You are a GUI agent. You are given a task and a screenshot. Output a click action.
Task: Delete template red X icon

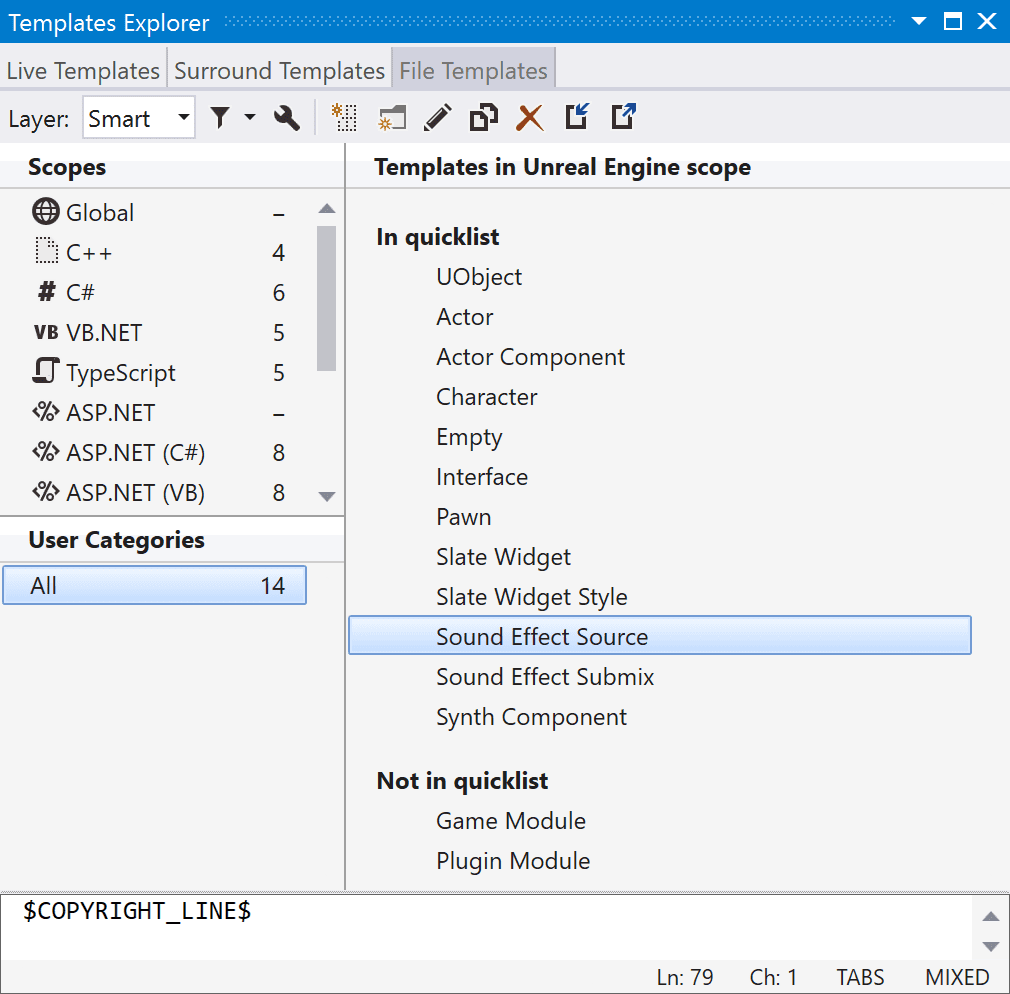click(x=530, y=118)
